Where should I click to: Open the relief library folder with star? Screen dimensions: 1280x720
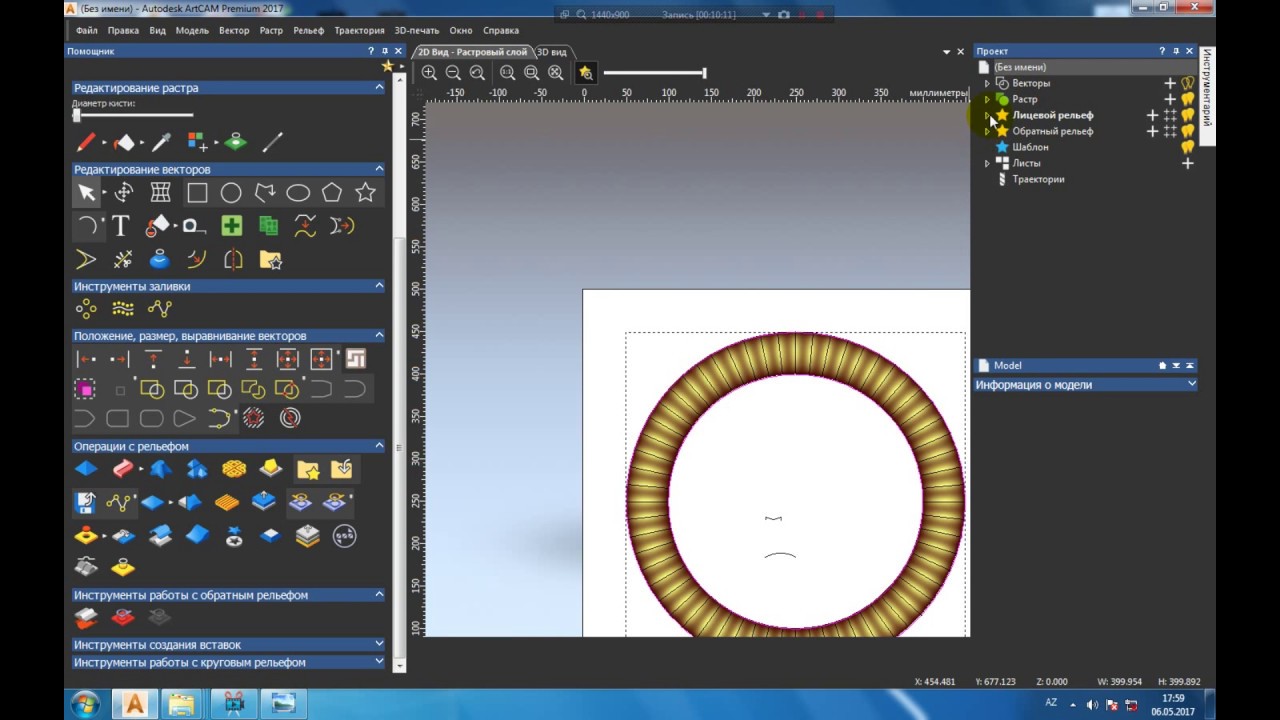(x=308, y=468)
